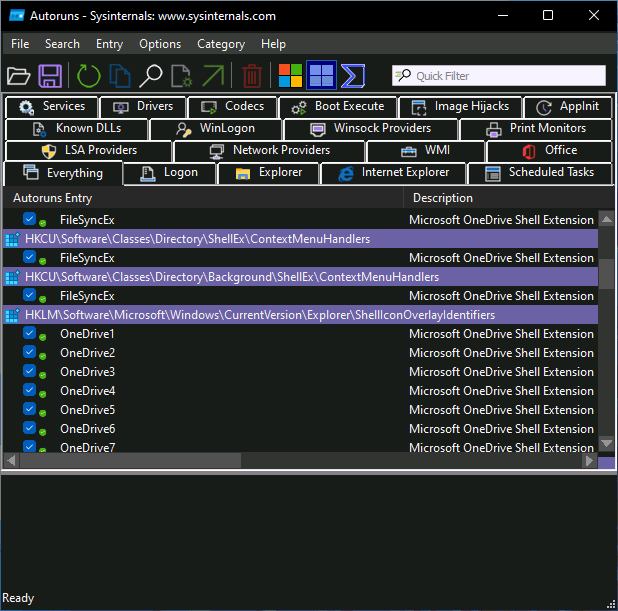618x611 pixels.
Task: Switch to the Winsock Providers tab
Action: click(x=370, y=129)
